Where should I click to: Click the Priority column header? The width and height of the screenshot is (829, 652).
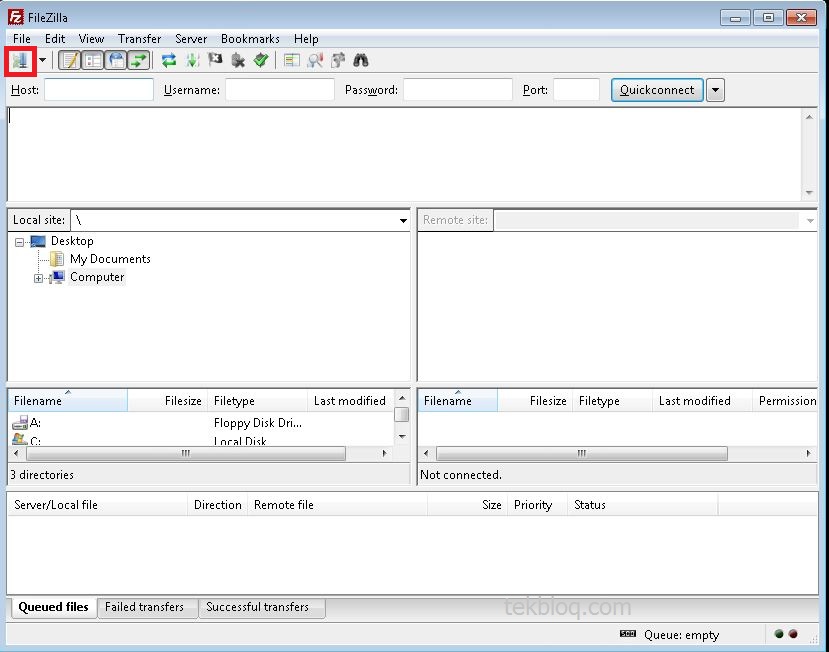coord(537,505)
